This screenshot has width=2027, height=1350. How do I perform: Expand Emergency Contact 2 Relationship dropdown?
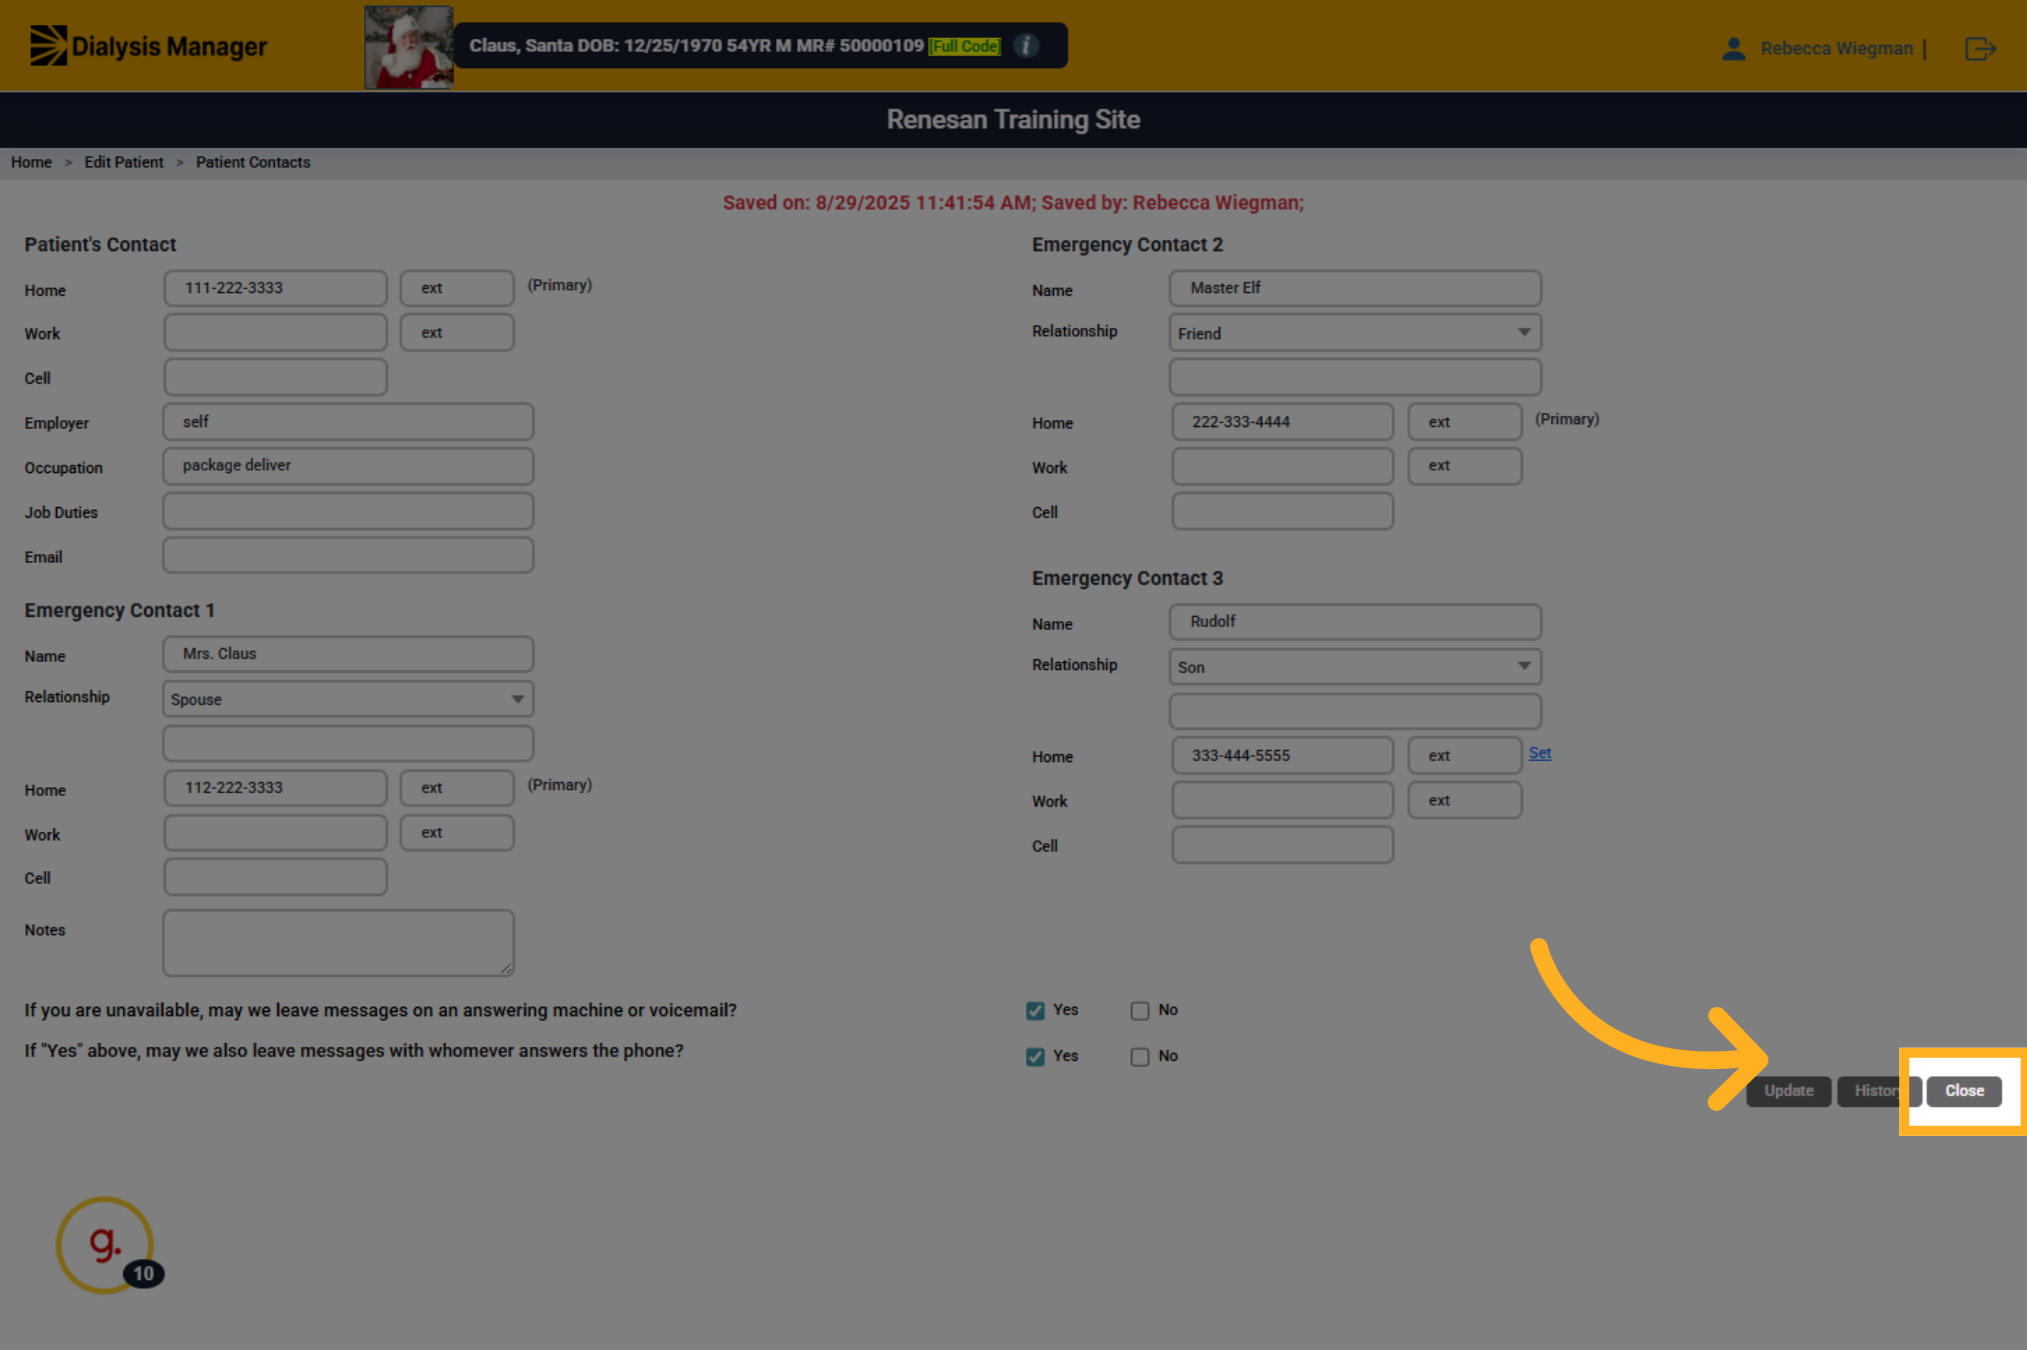(1355, 333)
